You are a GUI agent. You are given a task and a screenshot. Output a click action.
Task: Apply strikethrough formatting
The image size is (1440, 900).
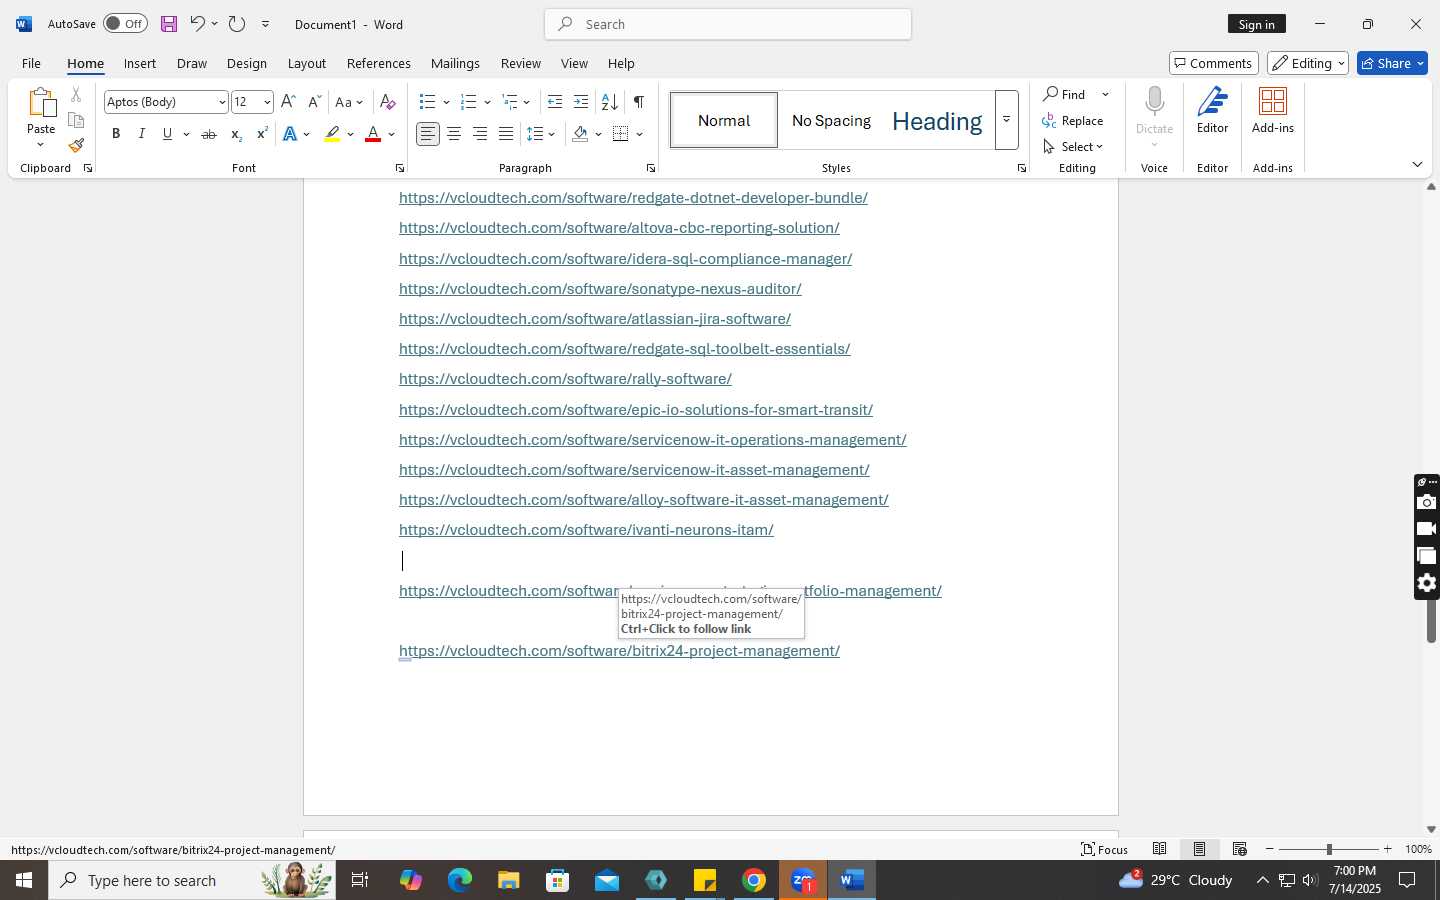click(x=209, y=134)
